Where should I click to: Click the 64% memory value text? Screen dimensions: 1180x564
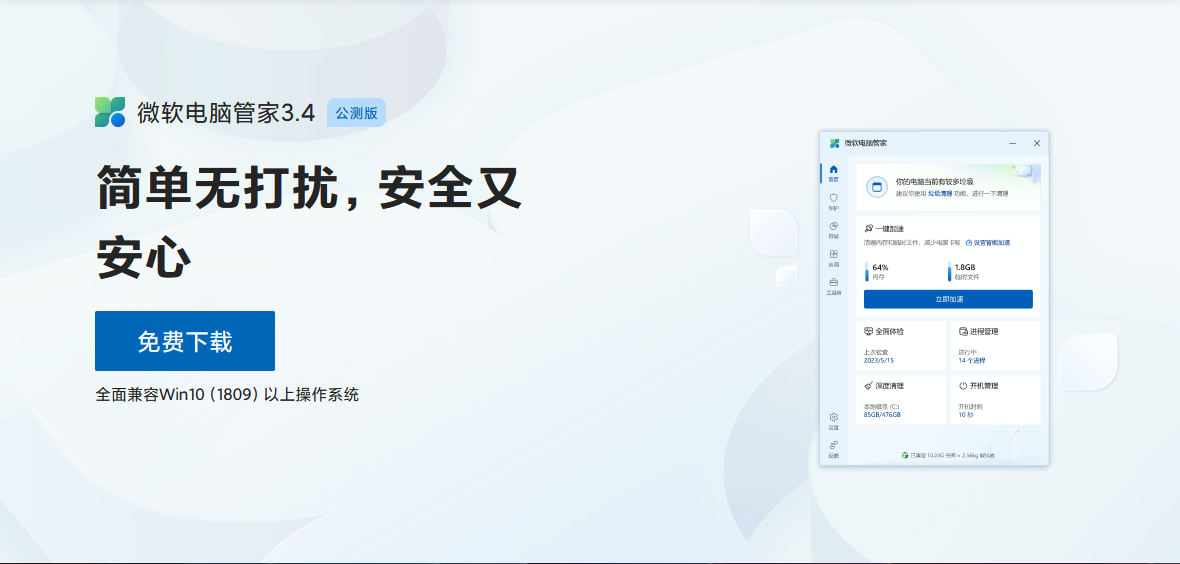880,267
